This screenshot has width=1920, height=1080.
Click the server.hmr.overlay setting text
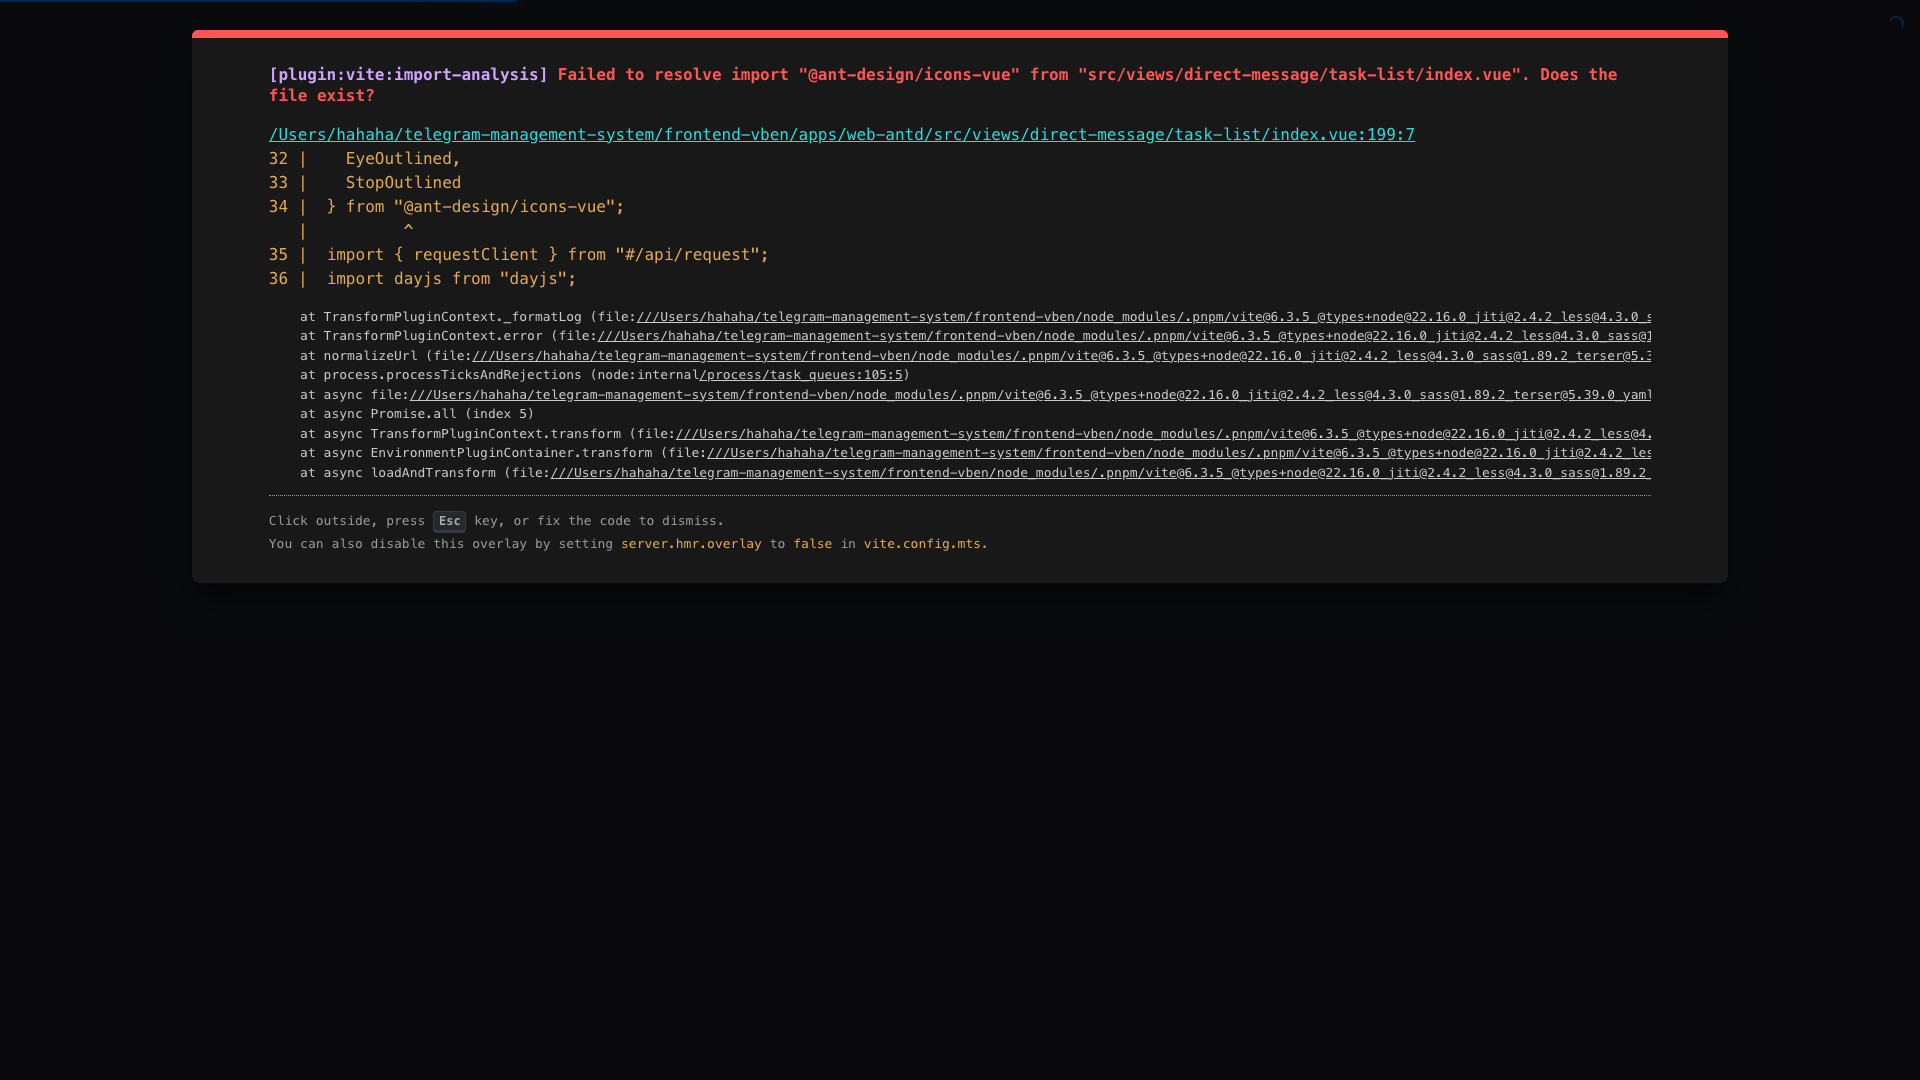click(691, 544)
